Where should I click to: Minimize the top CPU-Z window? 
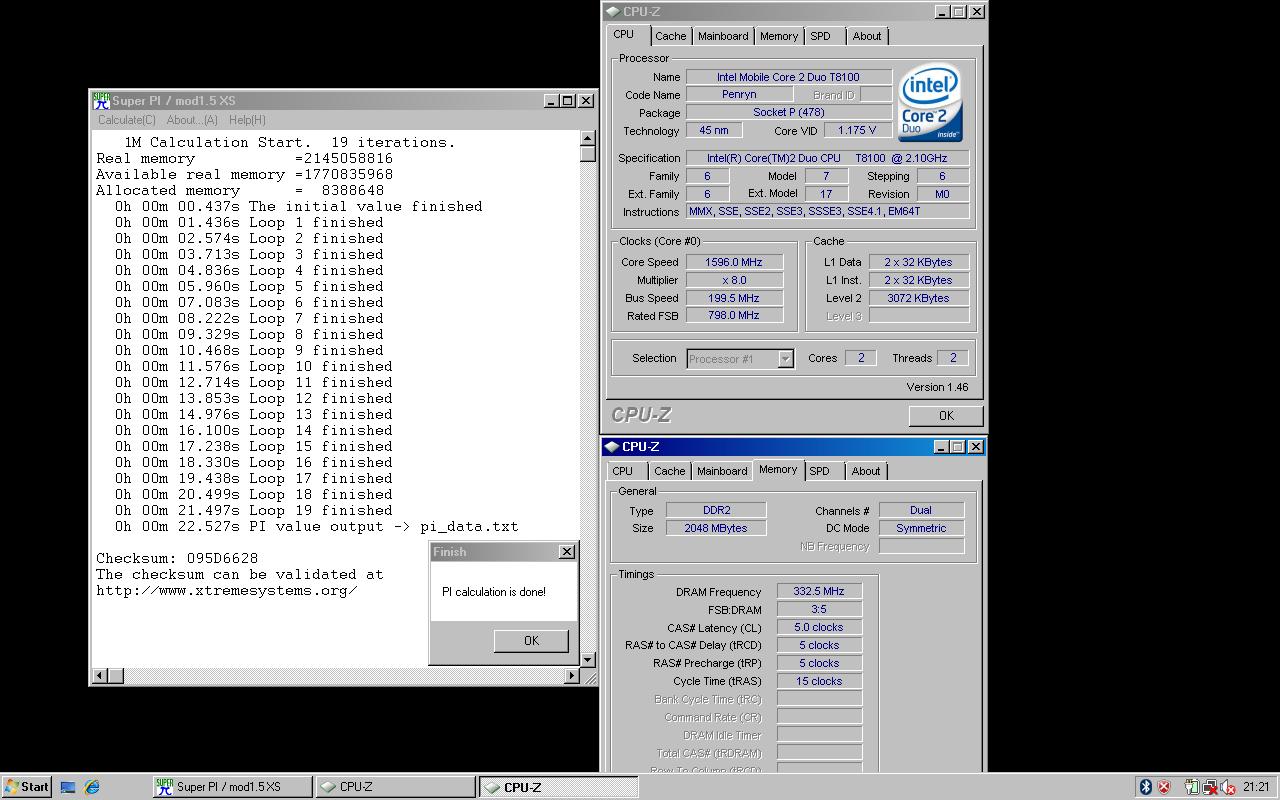(x=942, y=12)
